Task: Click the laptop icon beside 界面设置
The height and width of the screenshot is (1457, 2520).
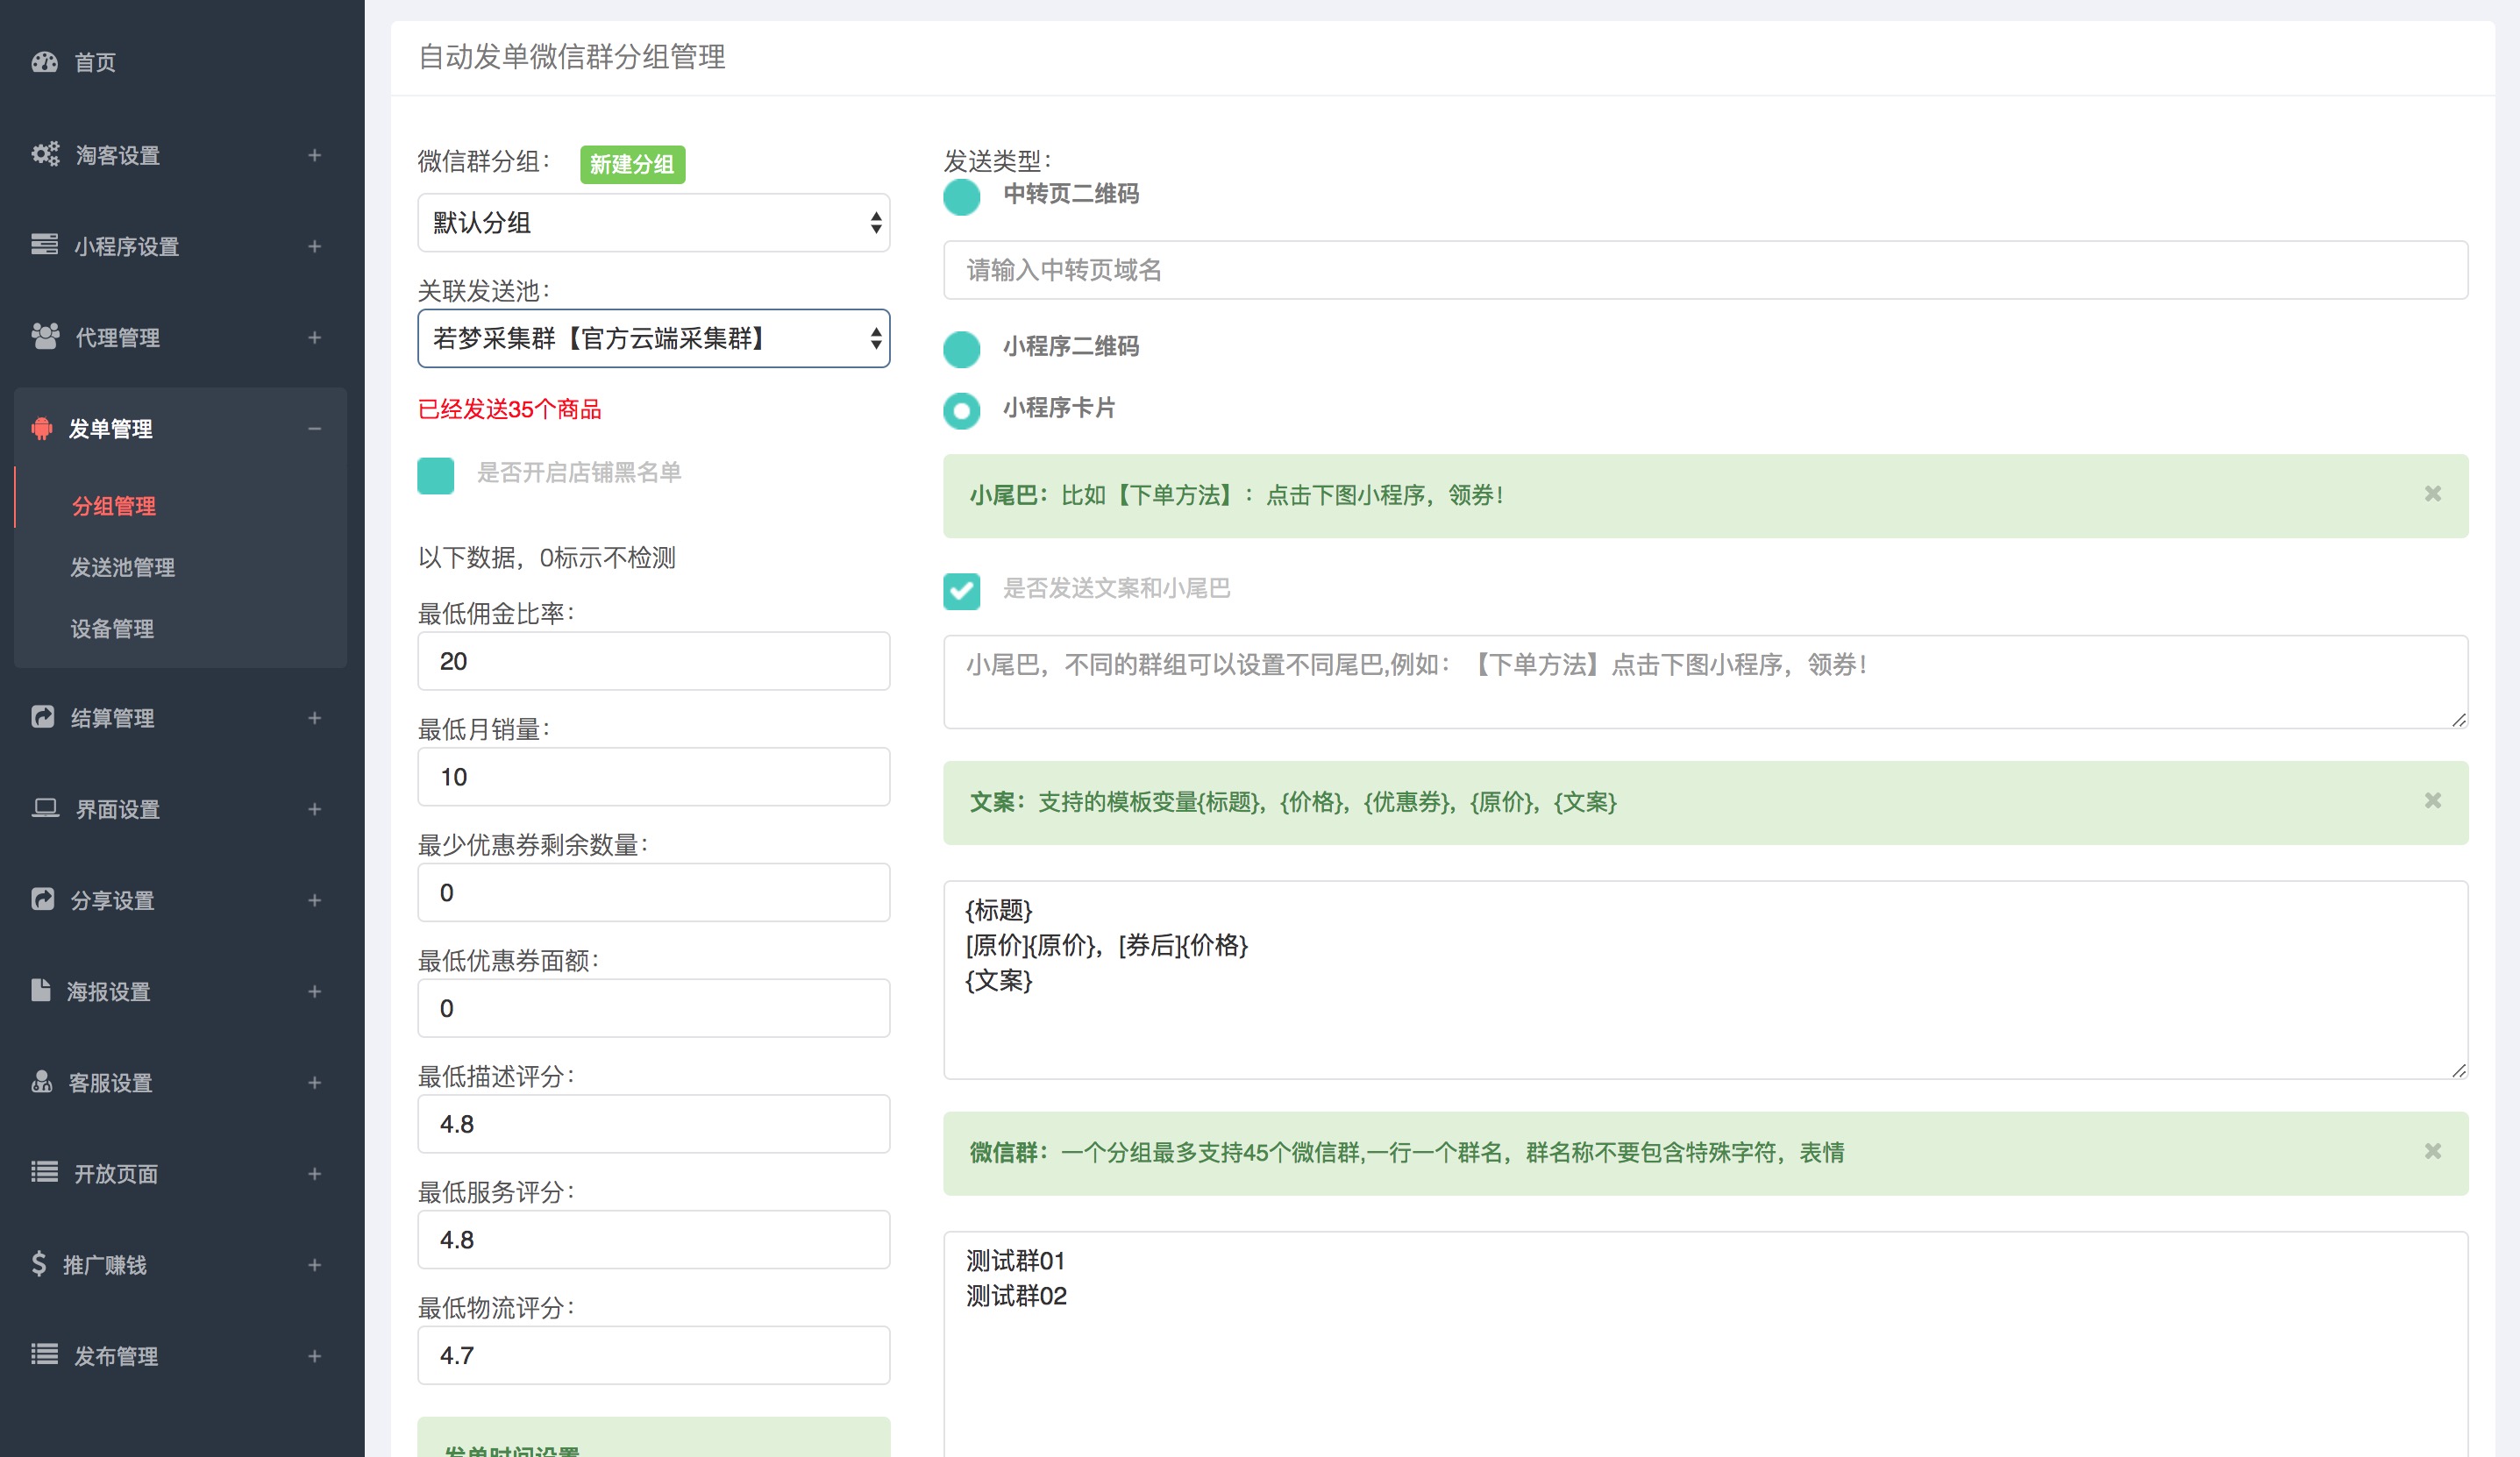Action: tap(45, 808)
